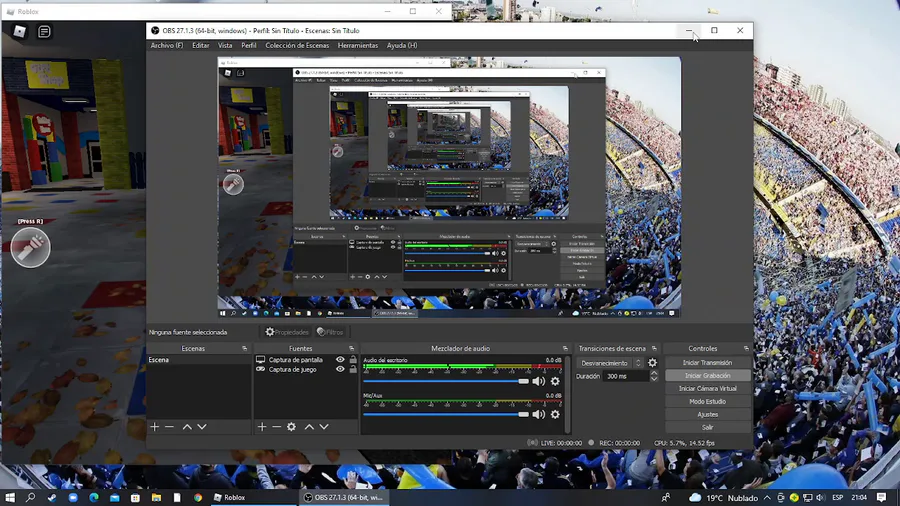
Task: Open the Desvanecimiento transition dropdown
Action: (x=610, y=363)
